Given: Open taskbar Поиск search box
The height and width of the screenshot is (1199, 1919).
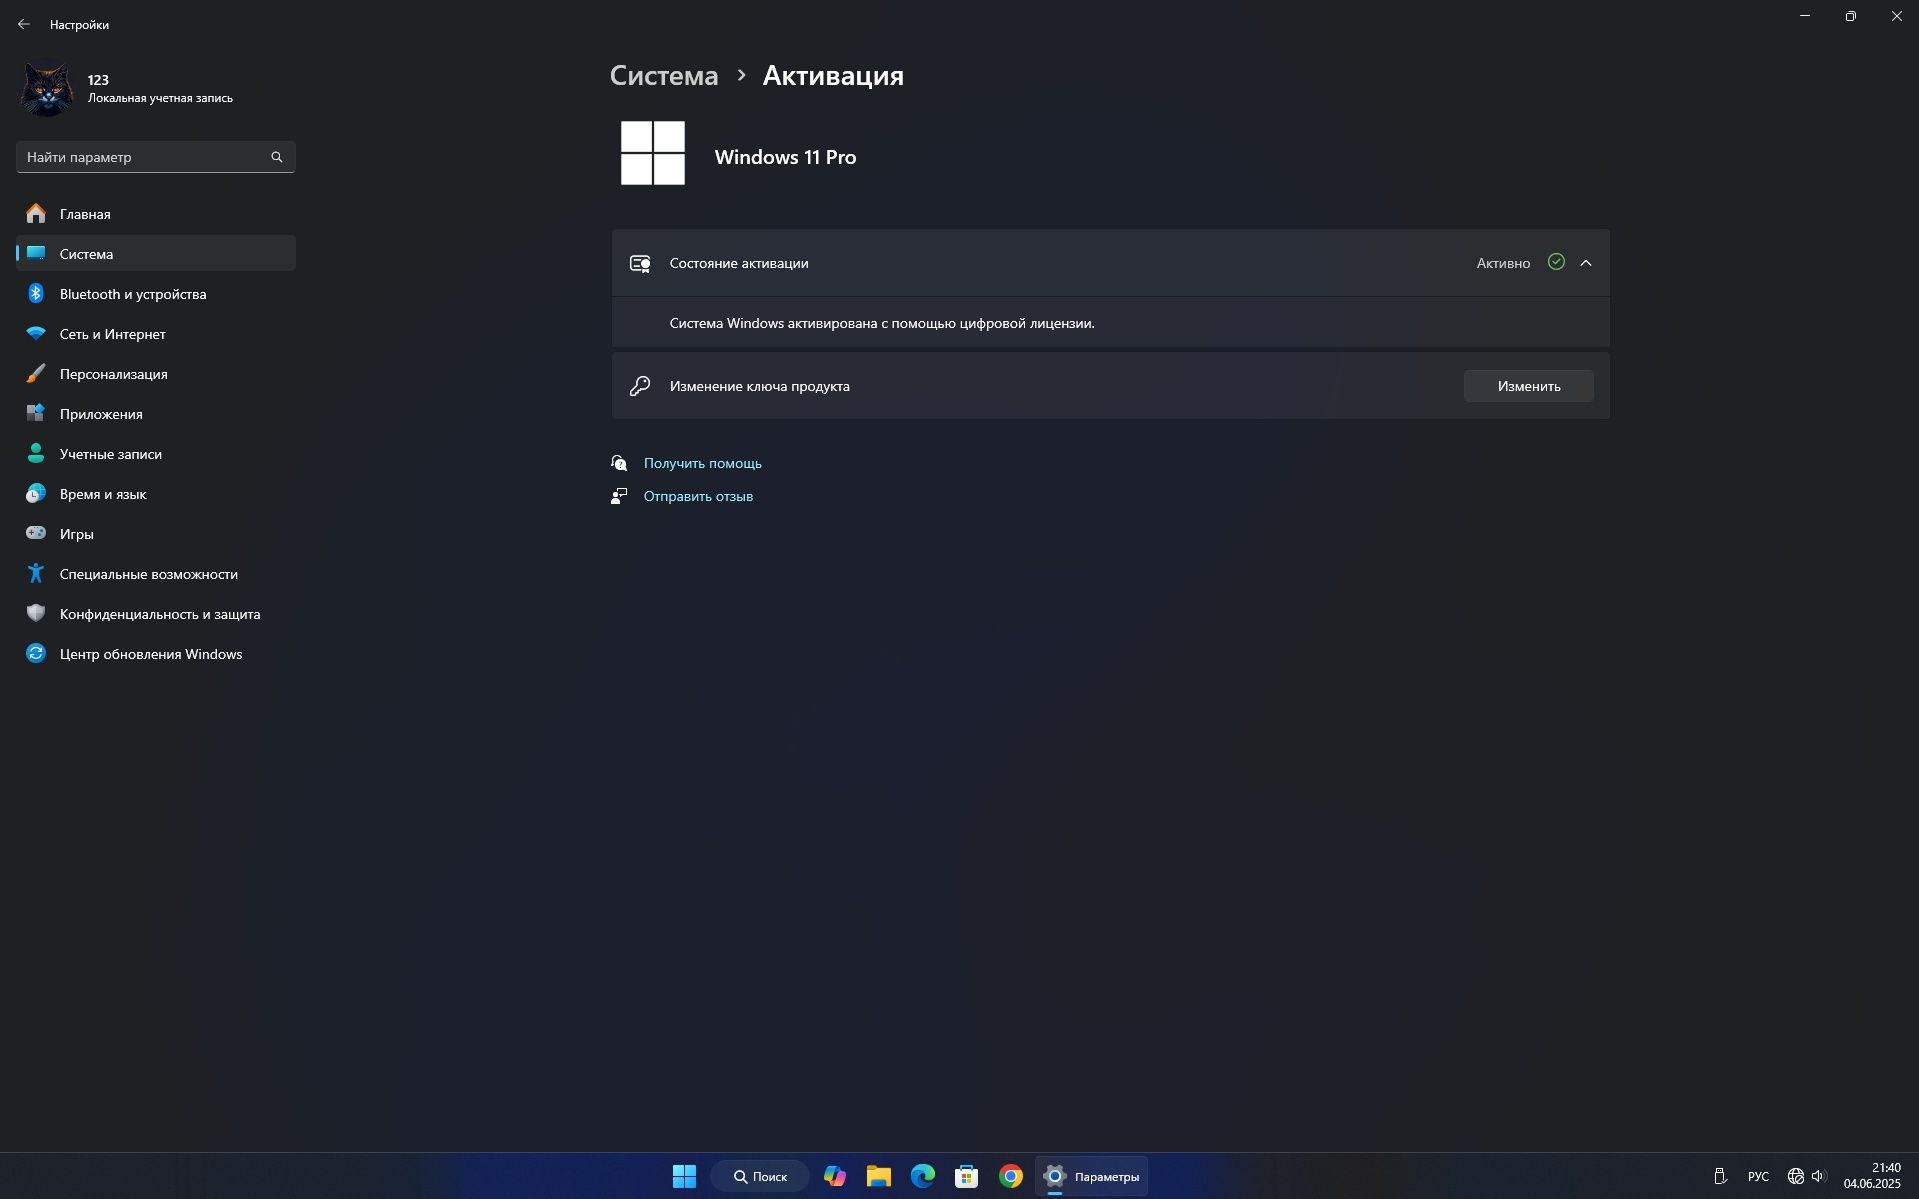Looking at the screenshot, I should click(760, 1176).
